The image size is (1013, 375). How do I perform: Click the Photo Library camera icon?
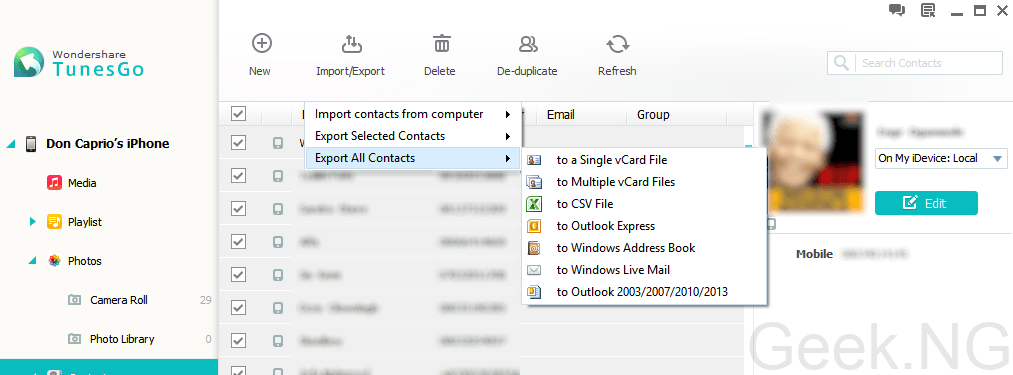(75, 339)
